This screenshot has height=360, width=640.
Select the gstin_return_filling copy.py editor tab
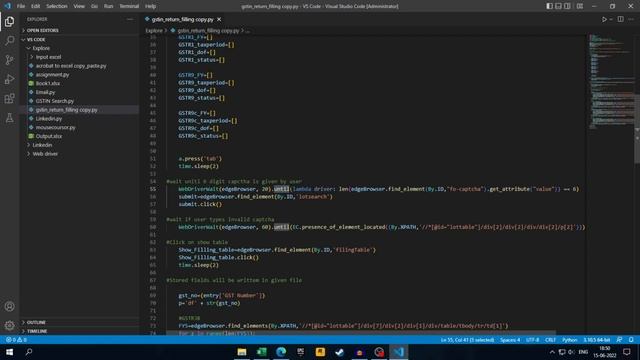[182, 19]
